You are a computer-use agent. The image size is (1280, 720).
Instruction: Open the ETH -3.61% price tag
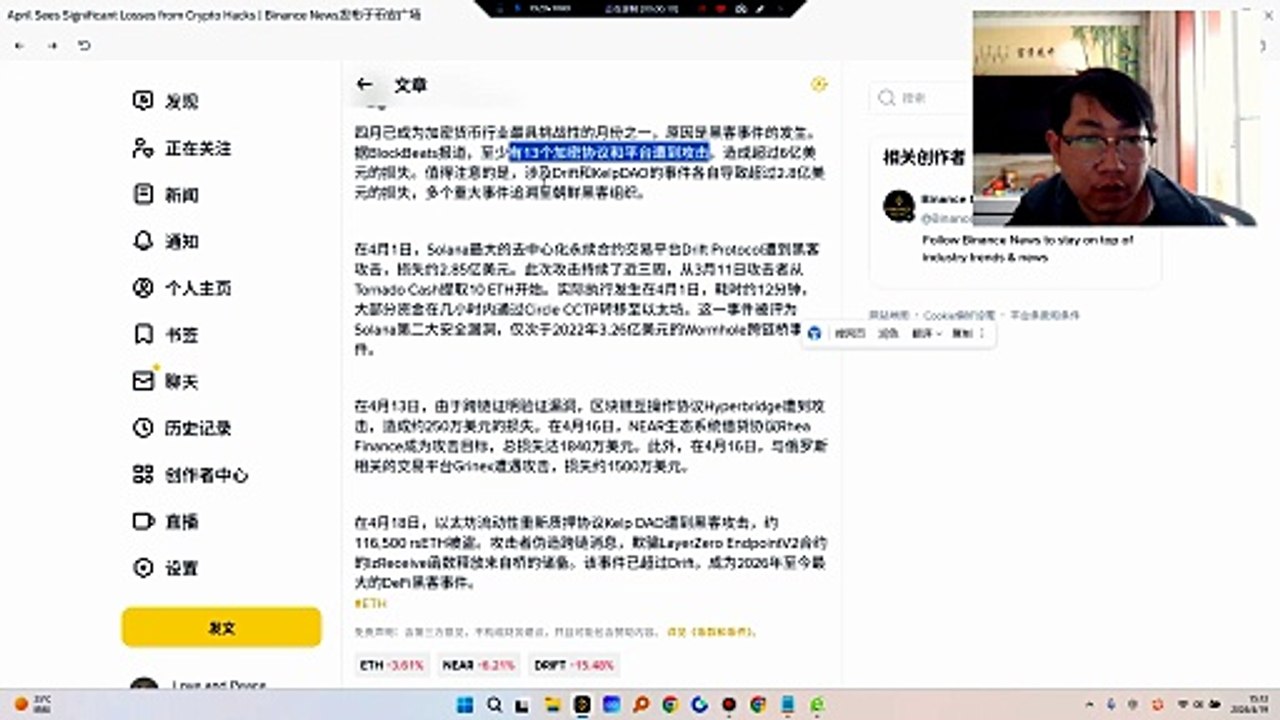393,665
